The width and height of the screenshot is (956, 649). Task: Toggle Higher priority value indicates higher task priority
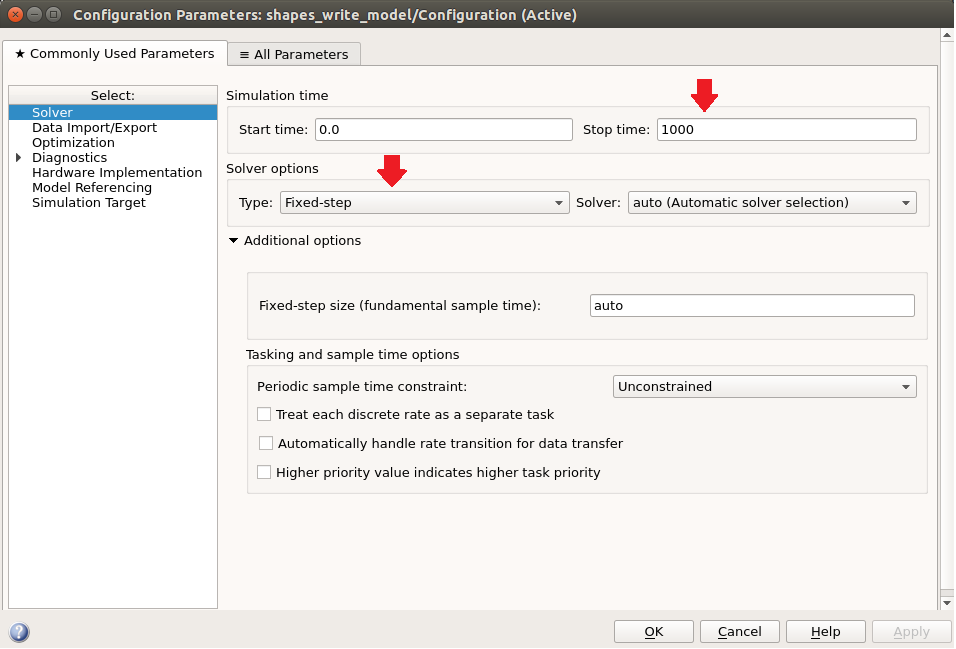pyautogui.click(x=264, y=473)
